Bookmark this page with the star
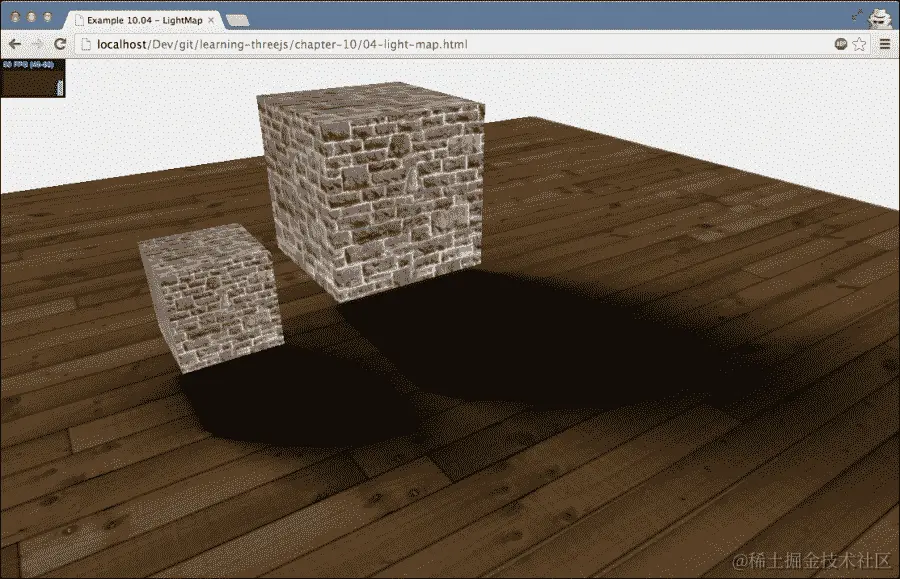 (859, 44)
